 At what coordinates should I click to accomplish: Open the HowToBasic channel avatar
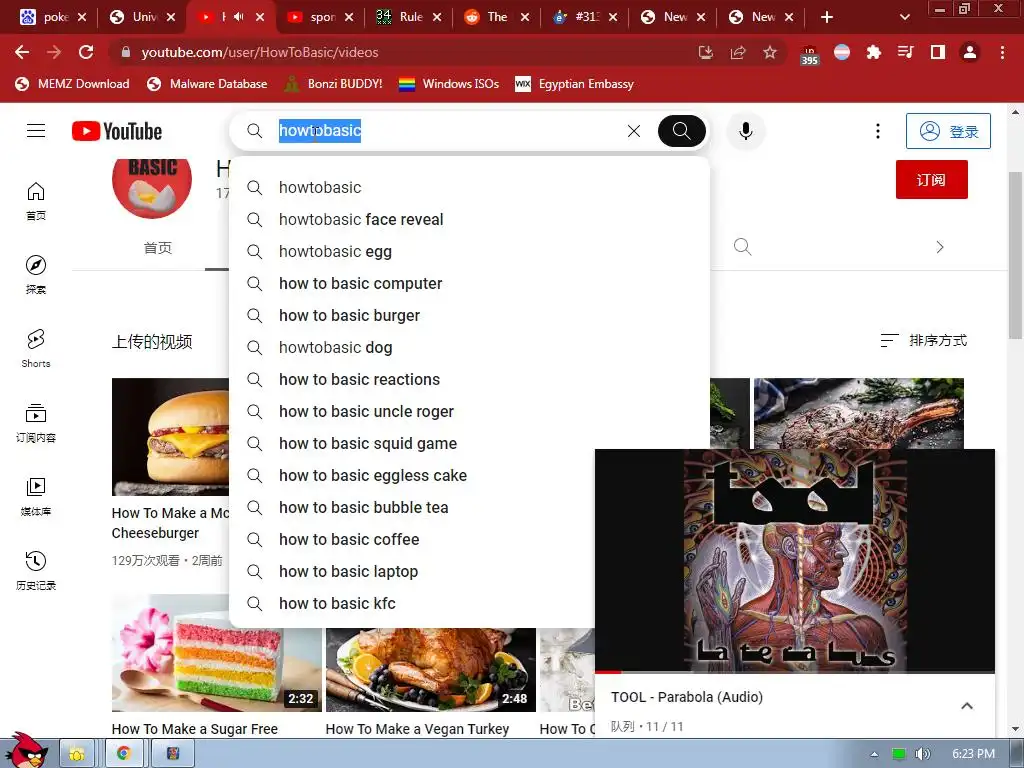[152, 189]
